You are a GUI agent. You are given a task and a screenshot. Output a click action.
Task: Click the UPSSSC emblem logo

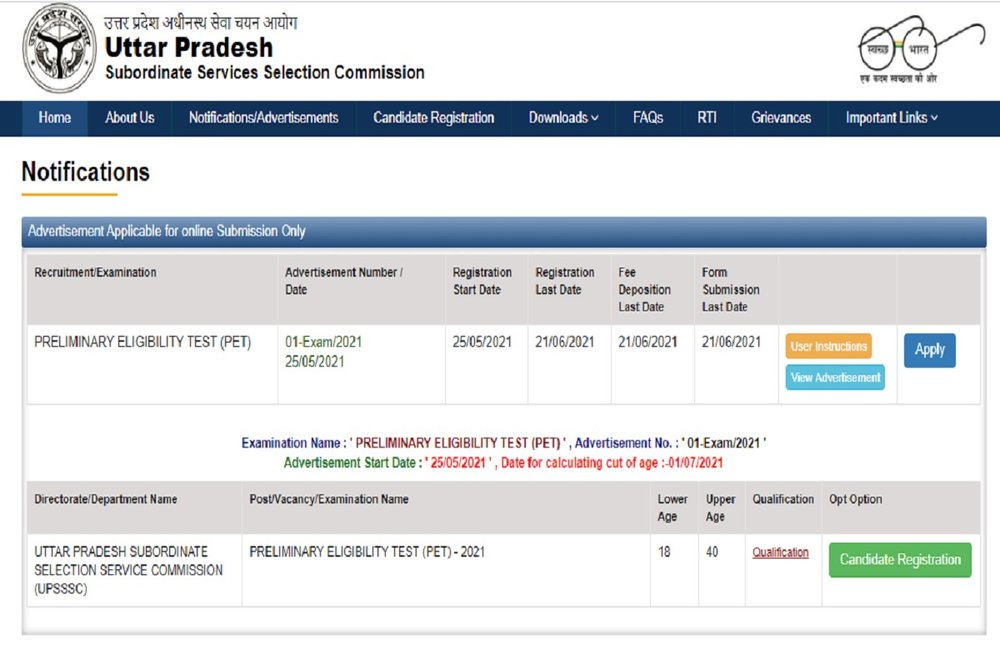pos(58,47)
